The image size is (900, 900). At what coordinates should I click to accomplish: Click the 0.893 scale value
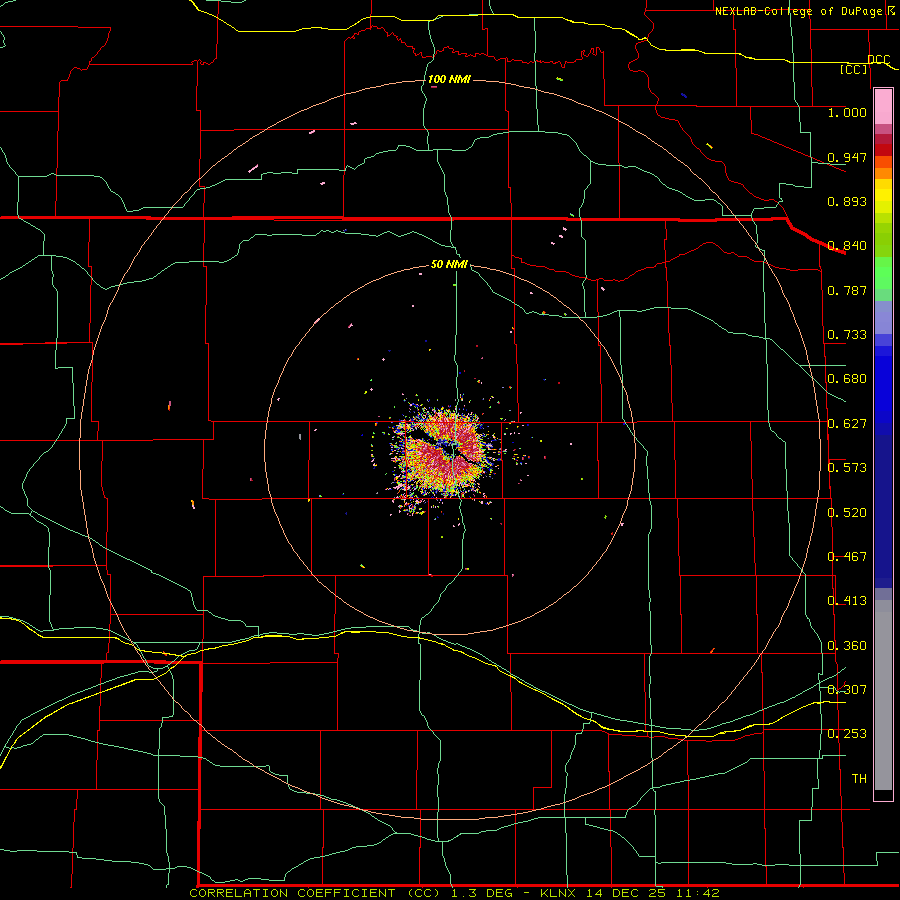[x=847, y=201]
